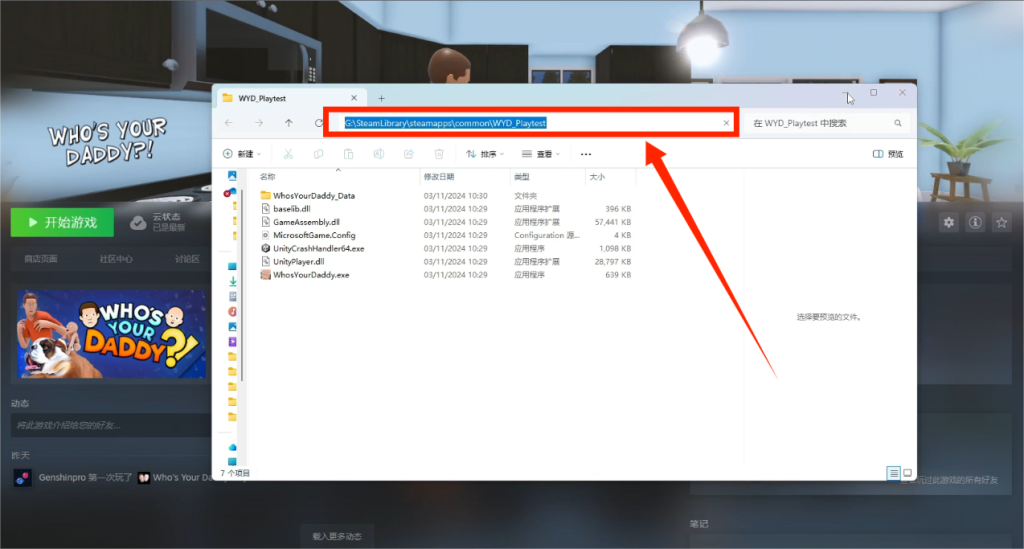This screenshot has width=1024, height=549.
Task: Click the Steam activity share text field
Action: coord(111,425)
